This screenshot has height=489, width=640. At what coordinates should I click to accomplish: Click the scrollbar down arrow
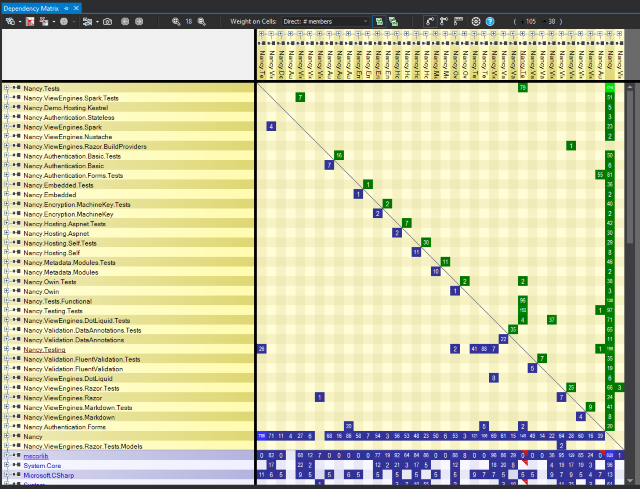click(630, 482)
